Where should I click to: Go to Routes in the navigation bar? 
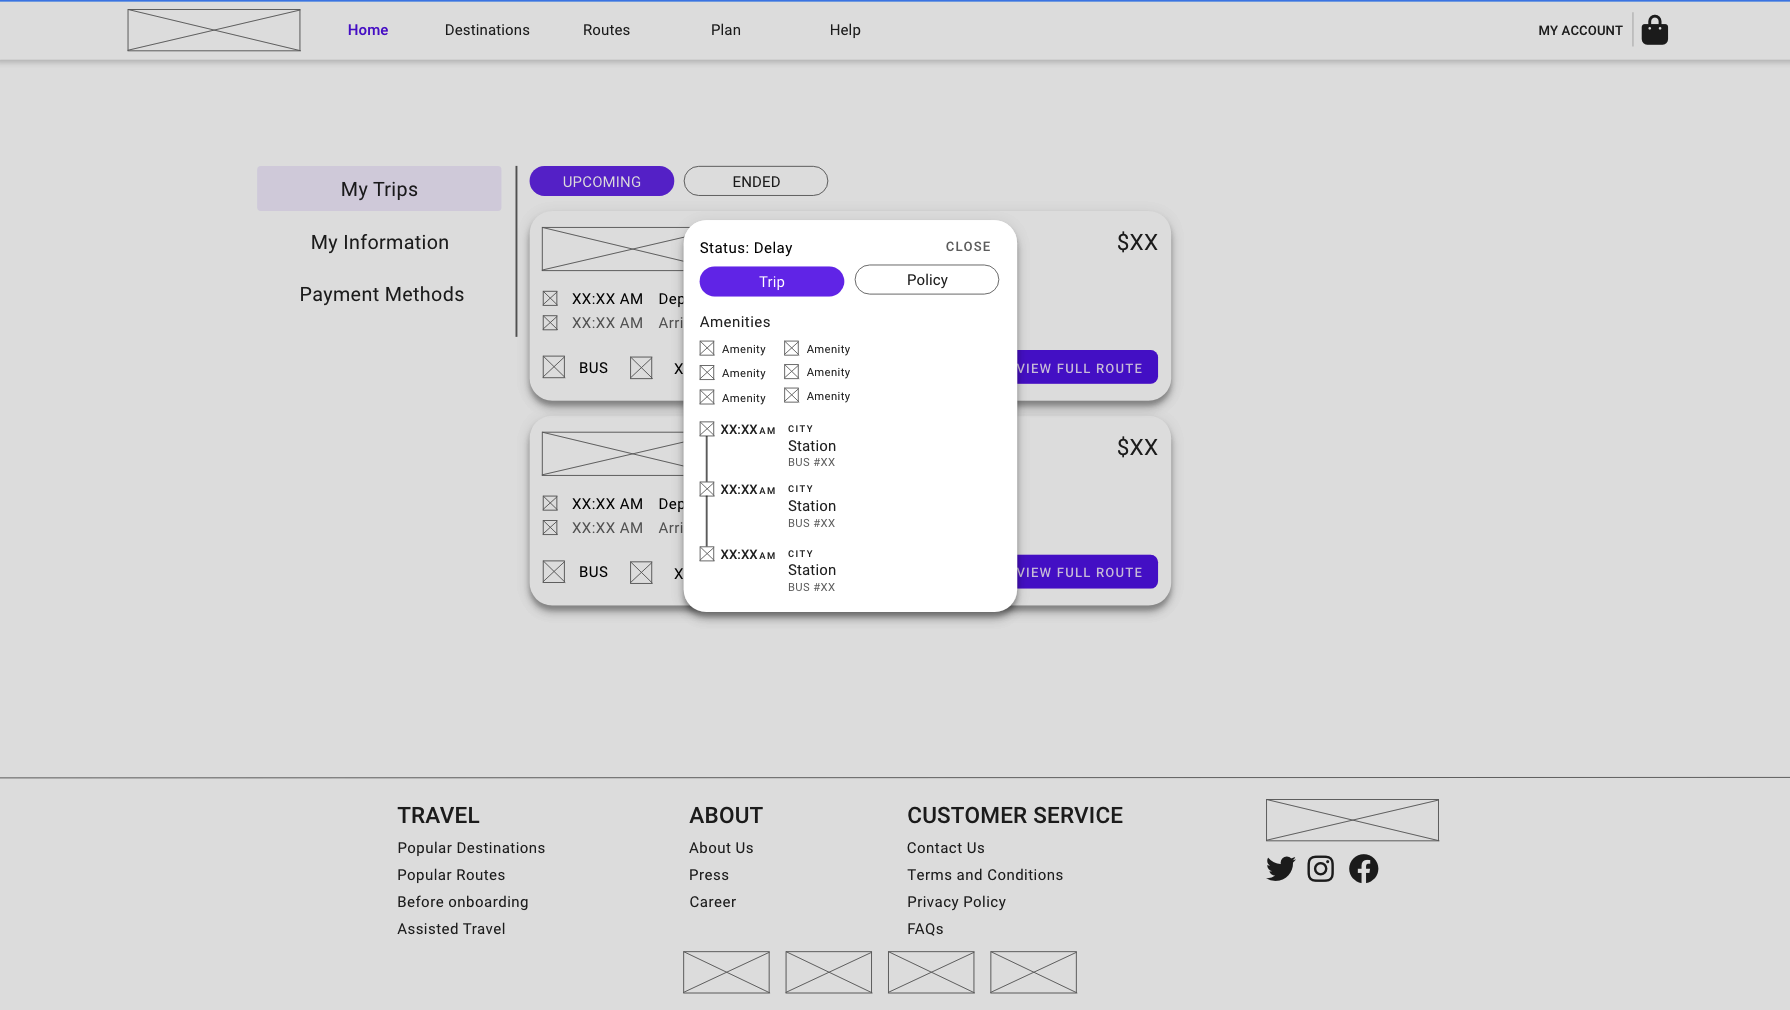pyautogui.click(x=606, y=30)
